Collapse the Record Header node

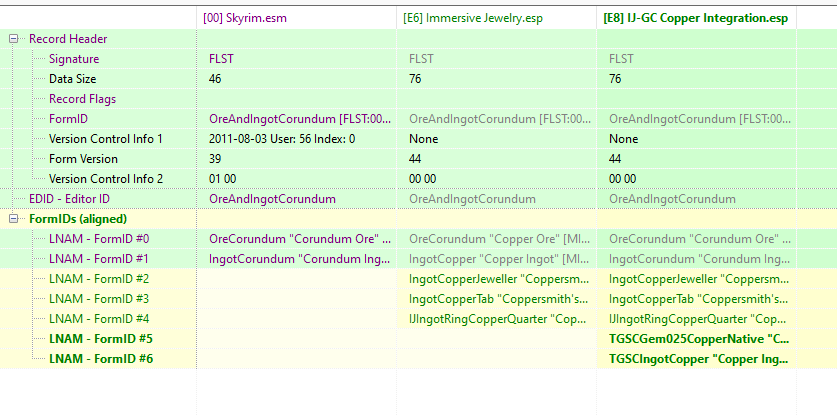[x=14, y=39]
